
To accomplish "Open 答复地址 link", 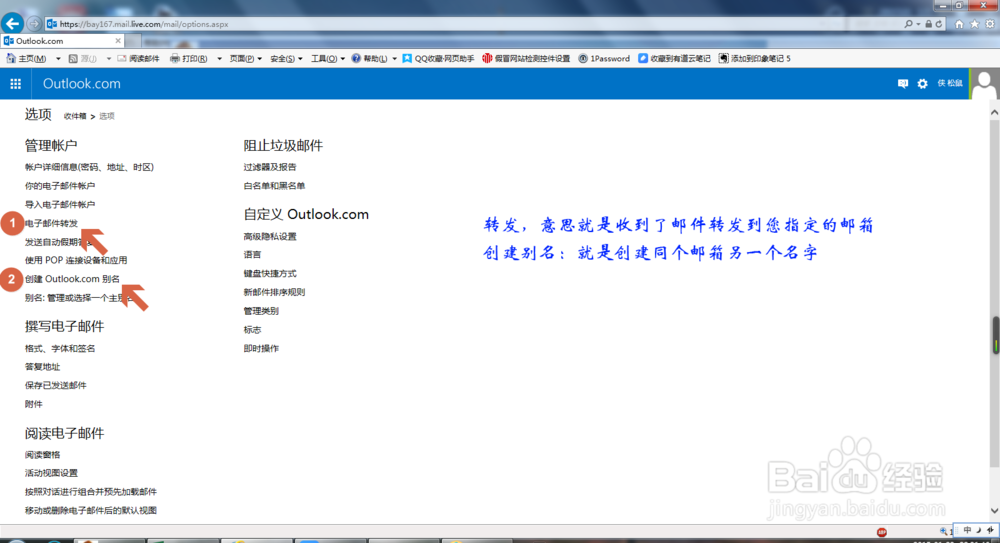I will 42,367.
